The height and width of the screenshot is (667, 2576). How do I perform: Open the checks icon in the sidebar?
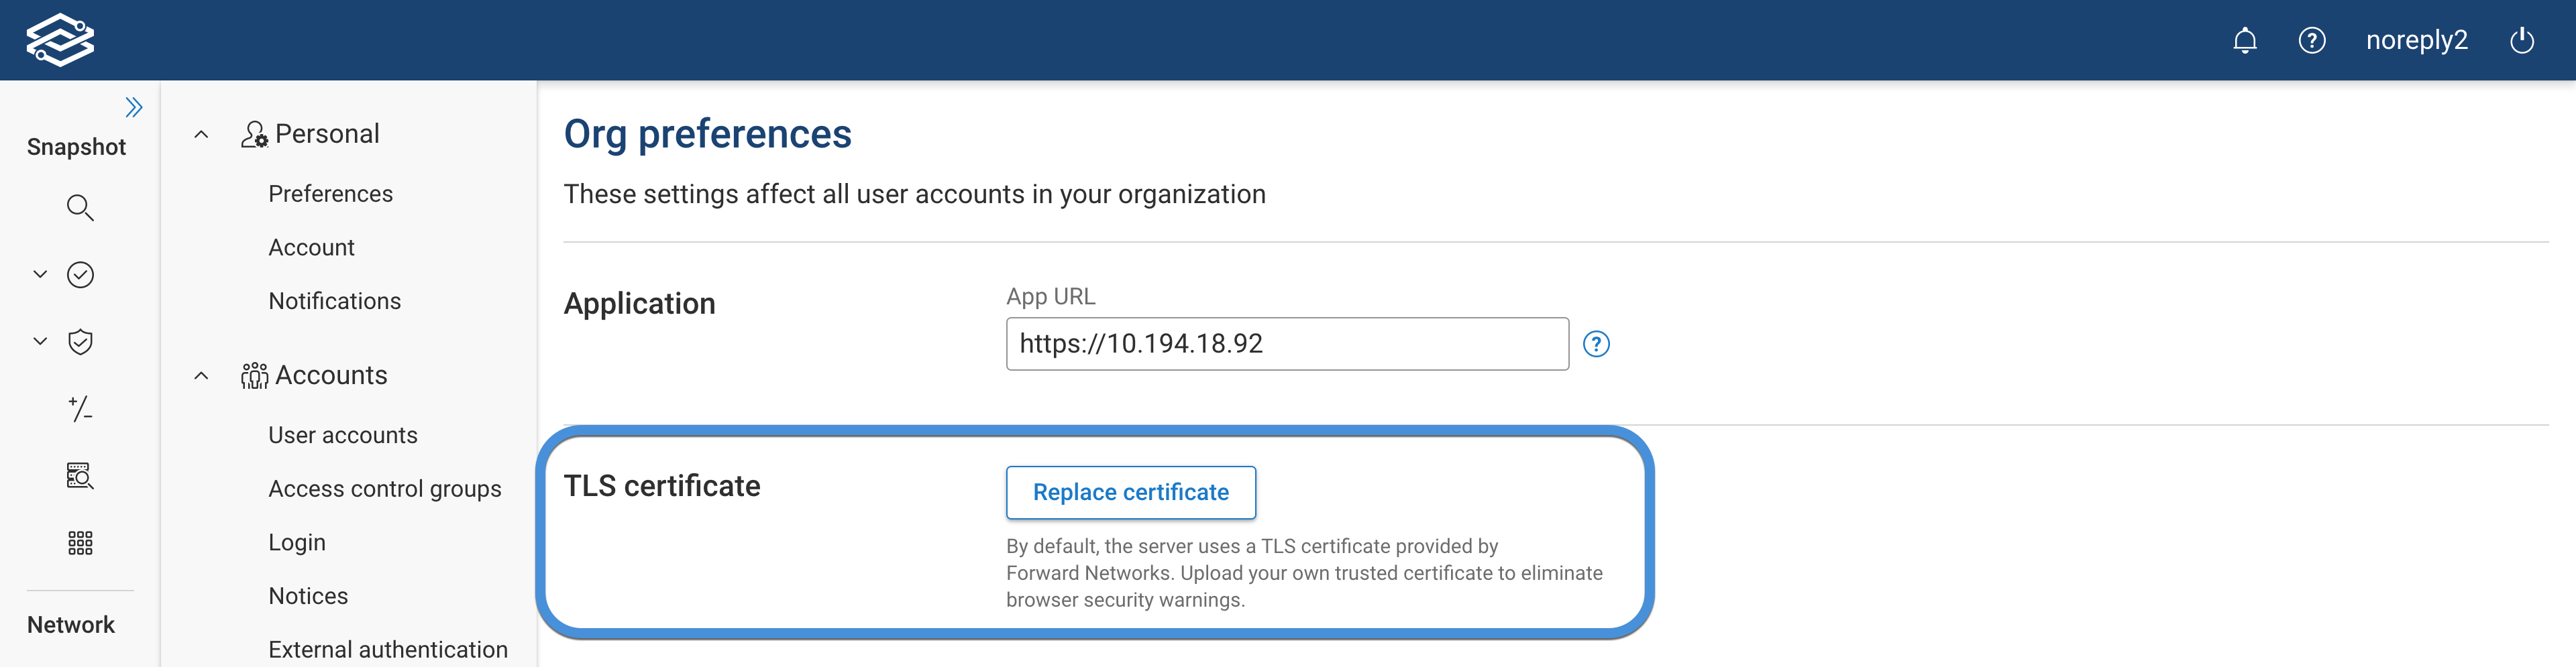(x=80, y=274)
